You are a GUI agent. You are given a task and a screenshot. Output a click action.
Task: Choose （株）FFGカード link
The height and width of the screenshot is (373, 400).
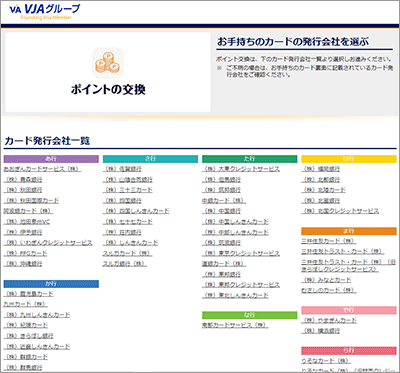26,253
